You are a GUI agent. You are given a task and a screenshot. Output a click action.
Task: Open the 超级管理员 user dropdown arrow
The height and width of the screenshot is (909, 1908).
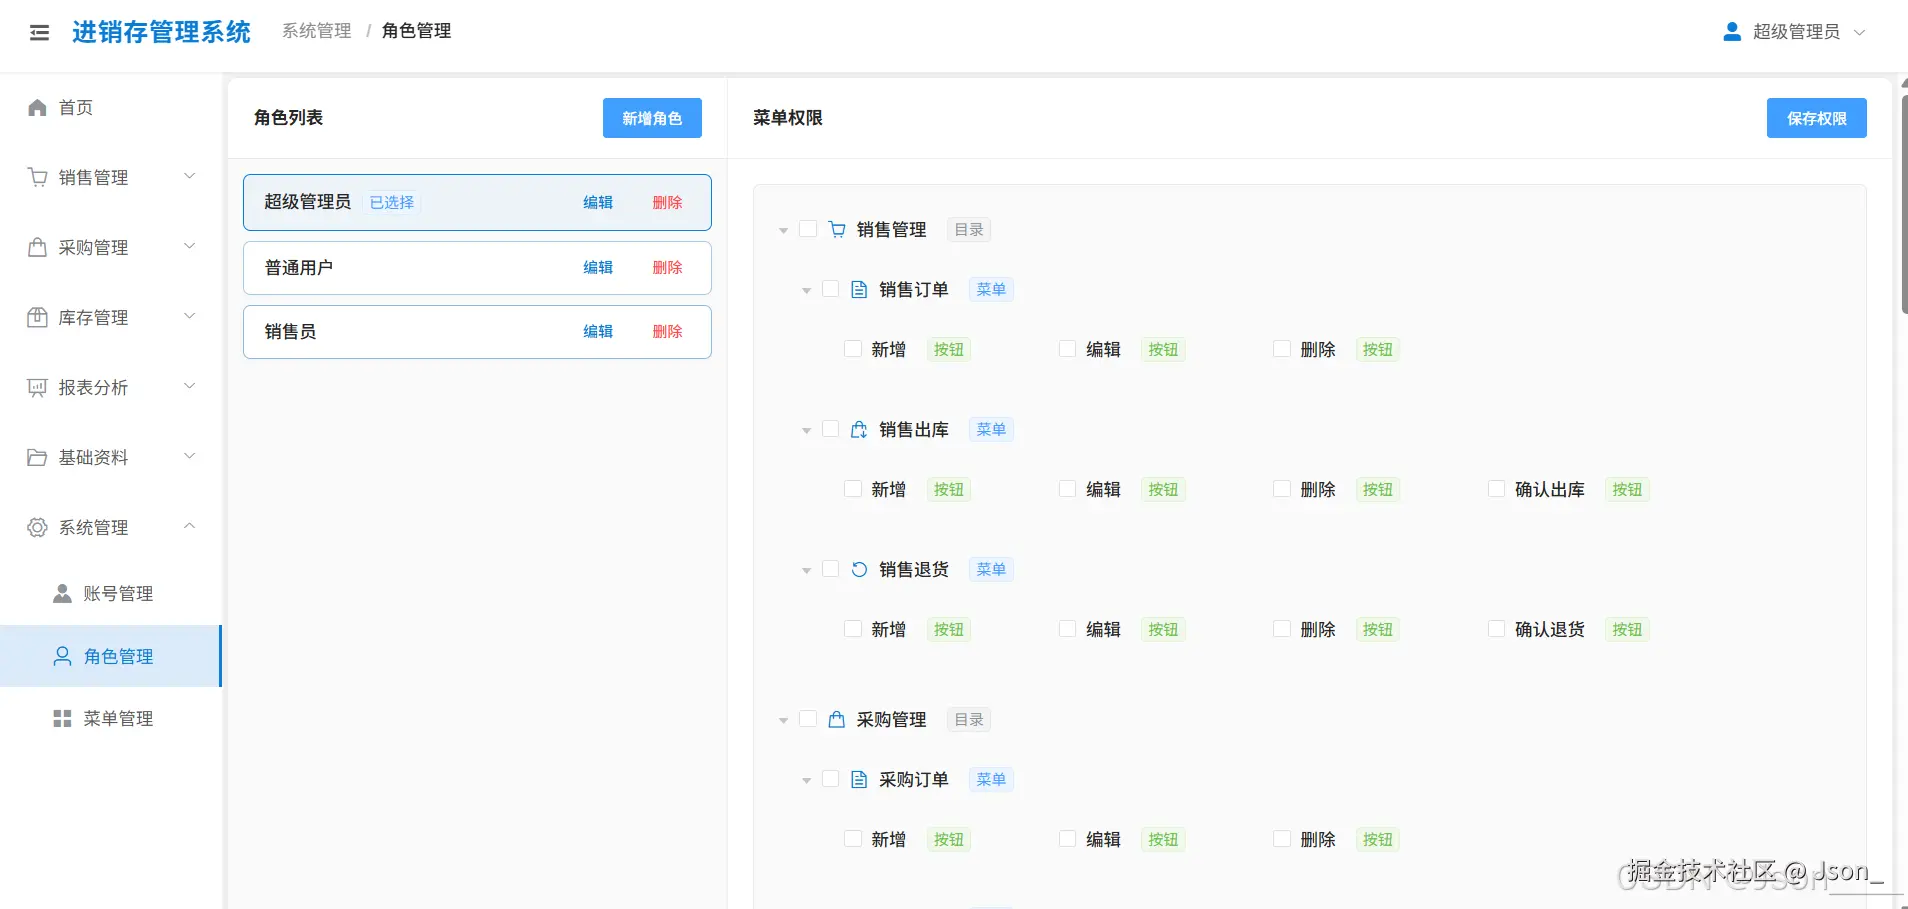[1860, 32]
